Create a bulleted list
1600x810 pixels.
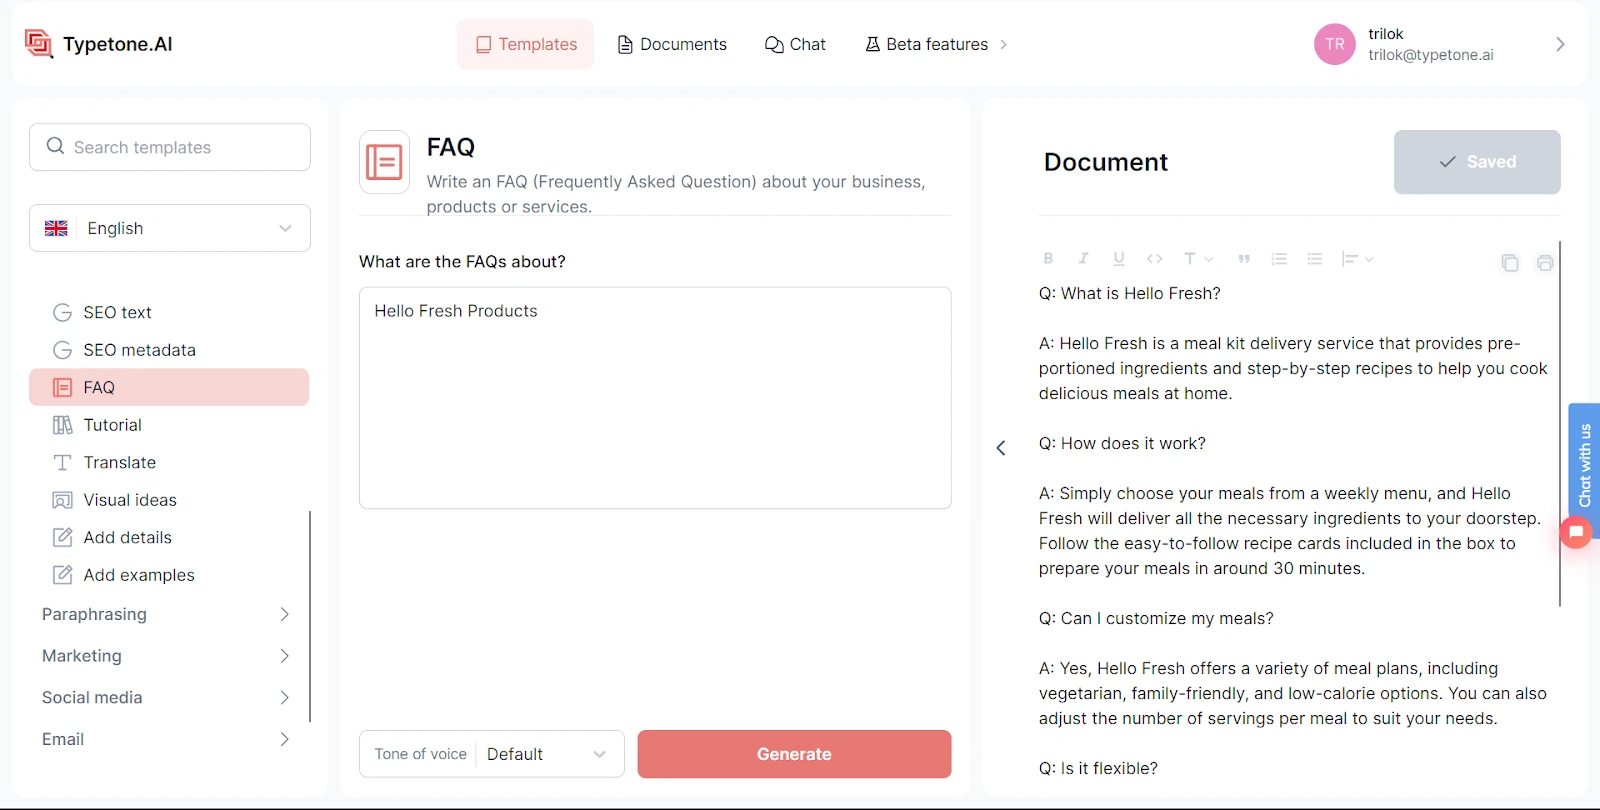(1315, 259)
